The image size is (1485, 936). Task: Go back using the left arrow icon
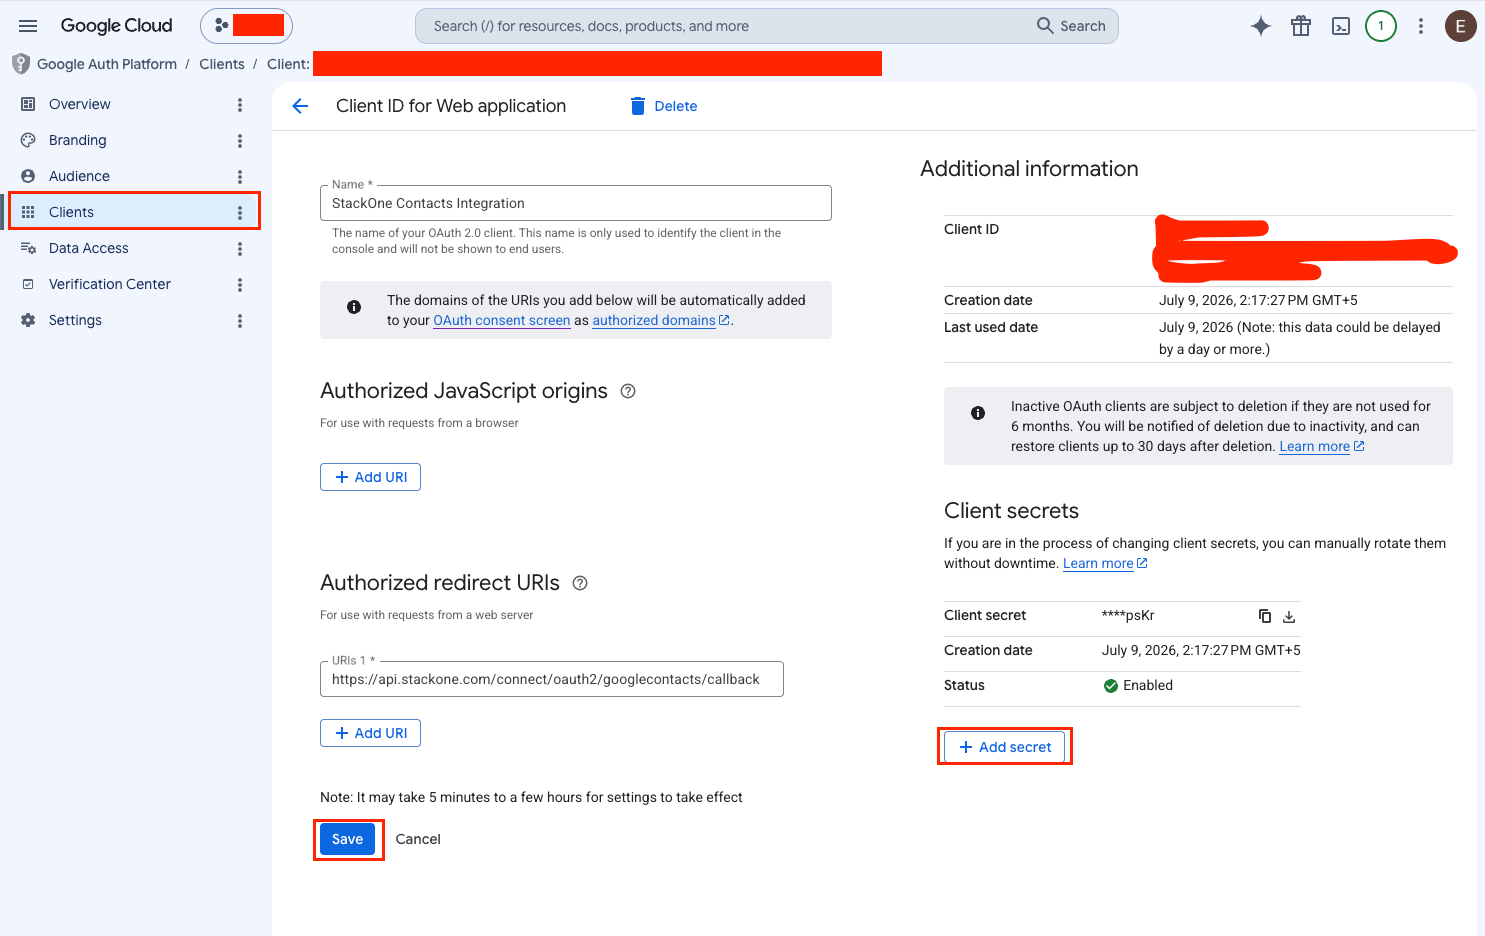pyautogui.click(x=300, y=106)
